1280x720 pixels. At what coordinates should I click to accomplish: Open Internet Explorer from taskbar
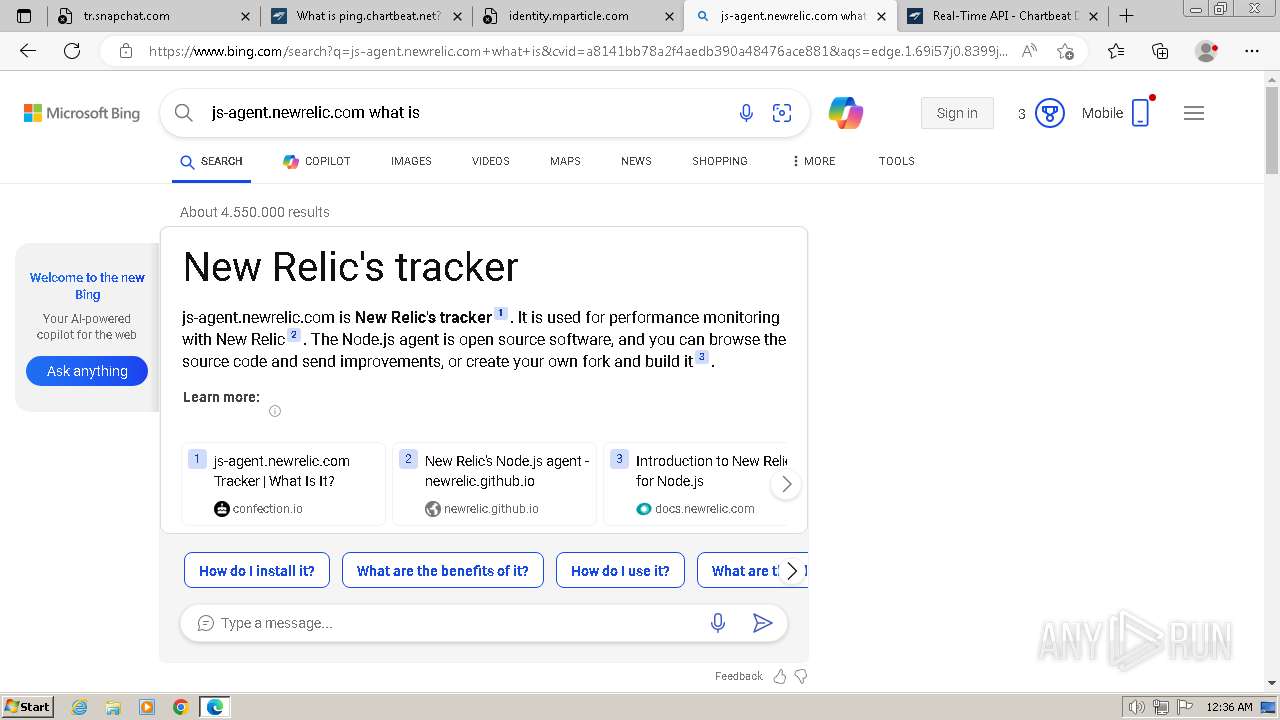80,707
